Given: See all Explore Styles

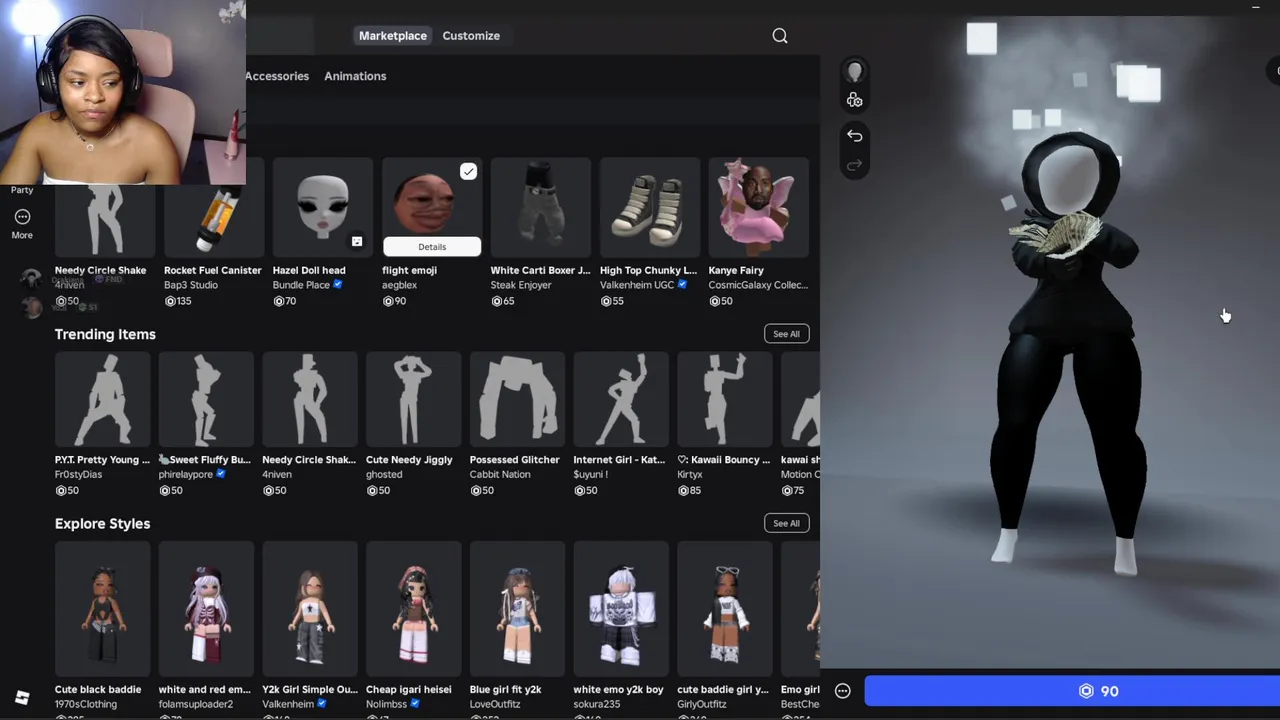Looking at the screenshot, I should tap(786, 523).
